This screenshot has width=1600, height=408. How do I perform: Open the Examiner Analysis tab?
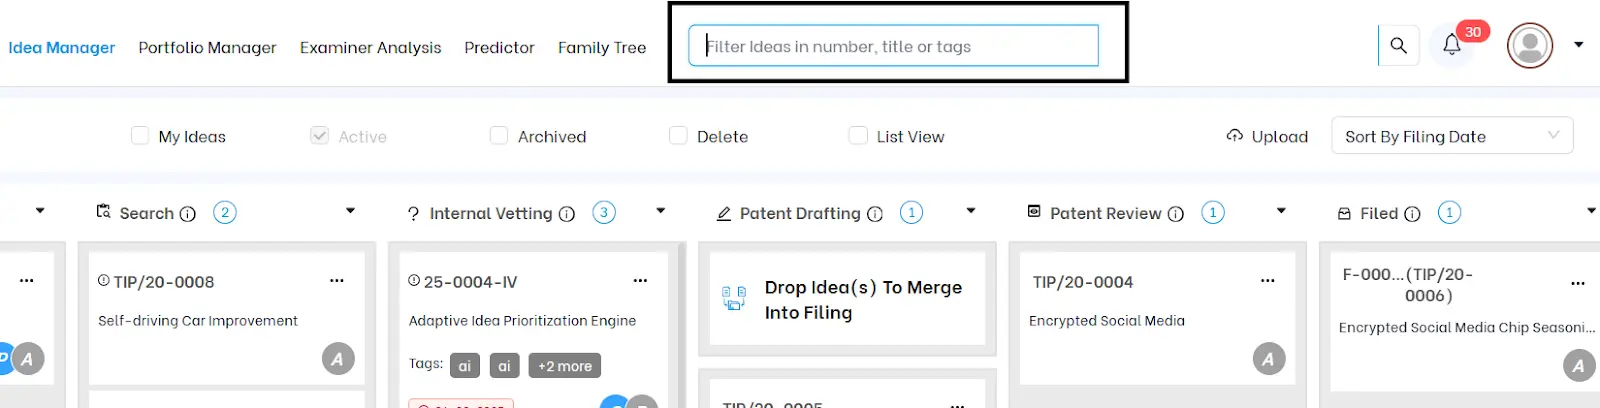point(370,48)
